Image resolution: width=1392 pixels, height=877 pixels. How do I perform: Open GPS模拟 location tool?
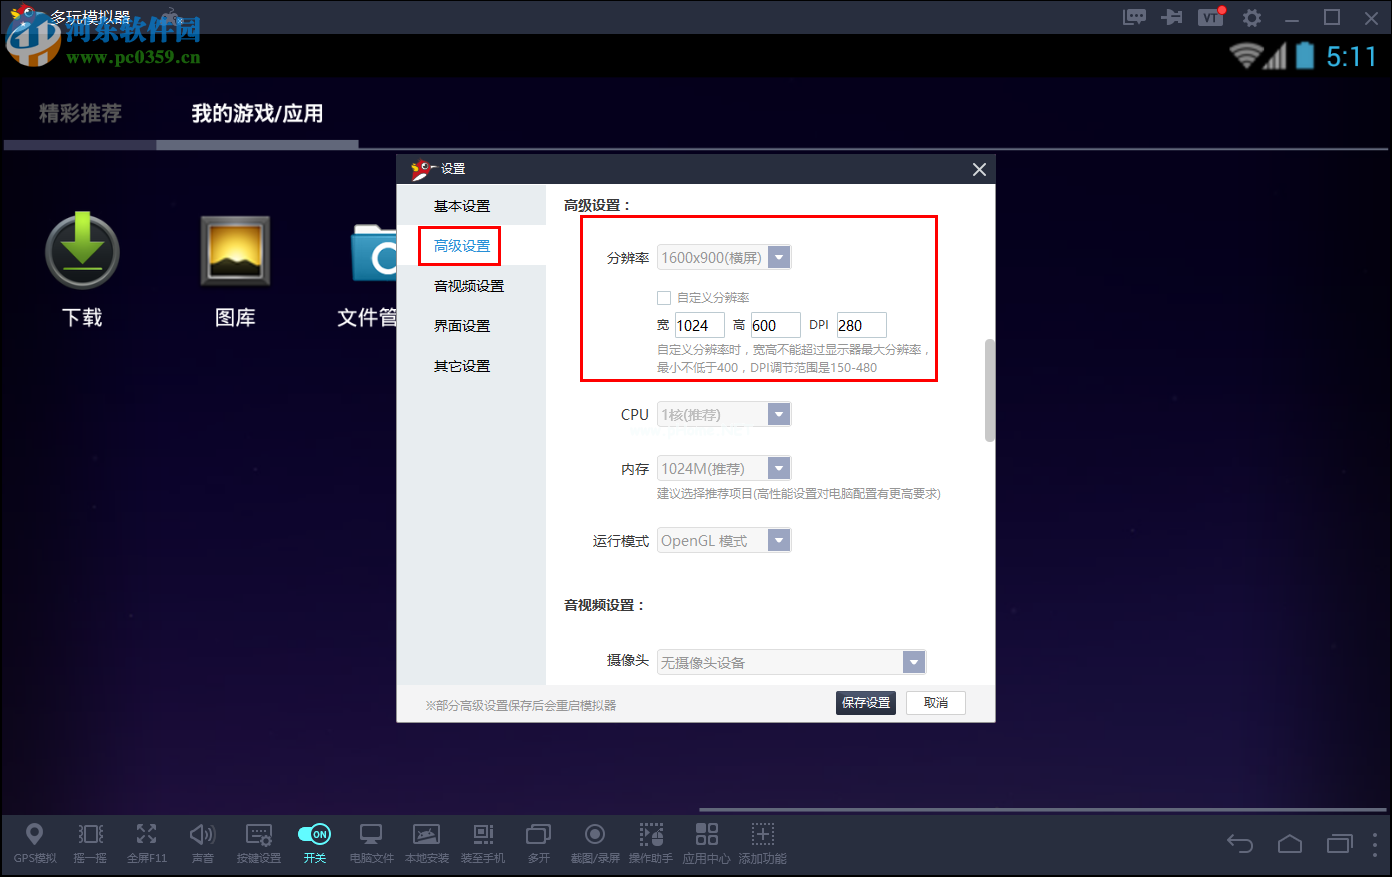35,842
